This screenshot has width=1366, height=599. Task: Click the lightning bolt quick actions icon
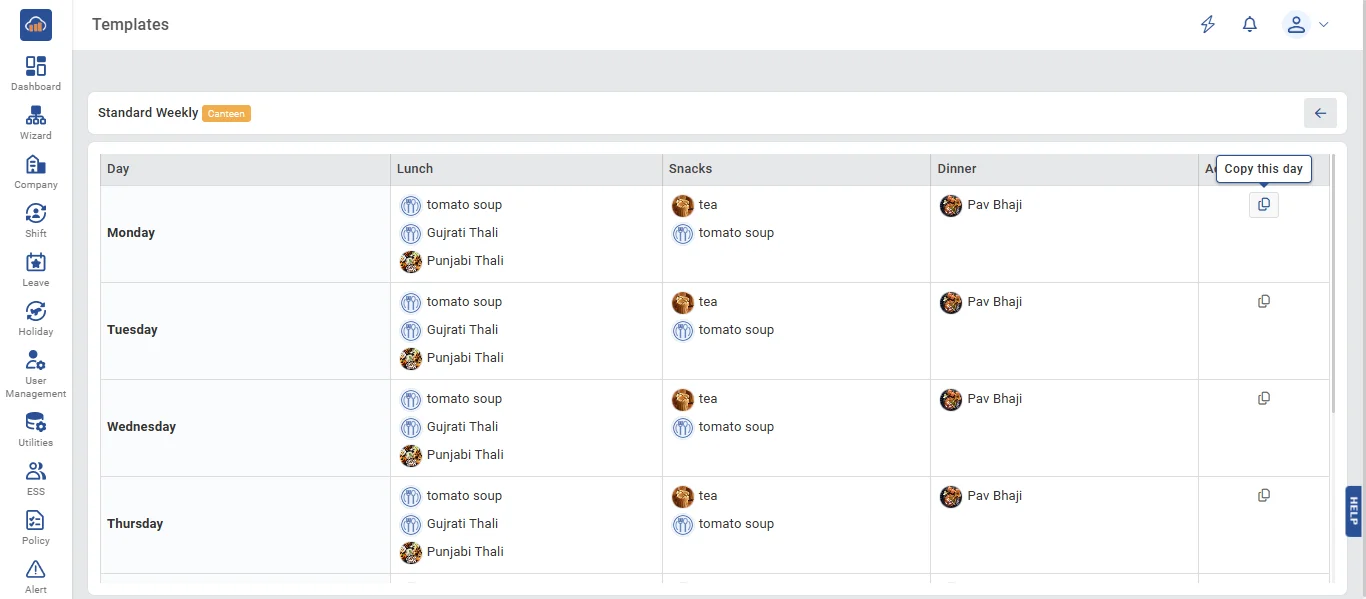(1208, 24)
